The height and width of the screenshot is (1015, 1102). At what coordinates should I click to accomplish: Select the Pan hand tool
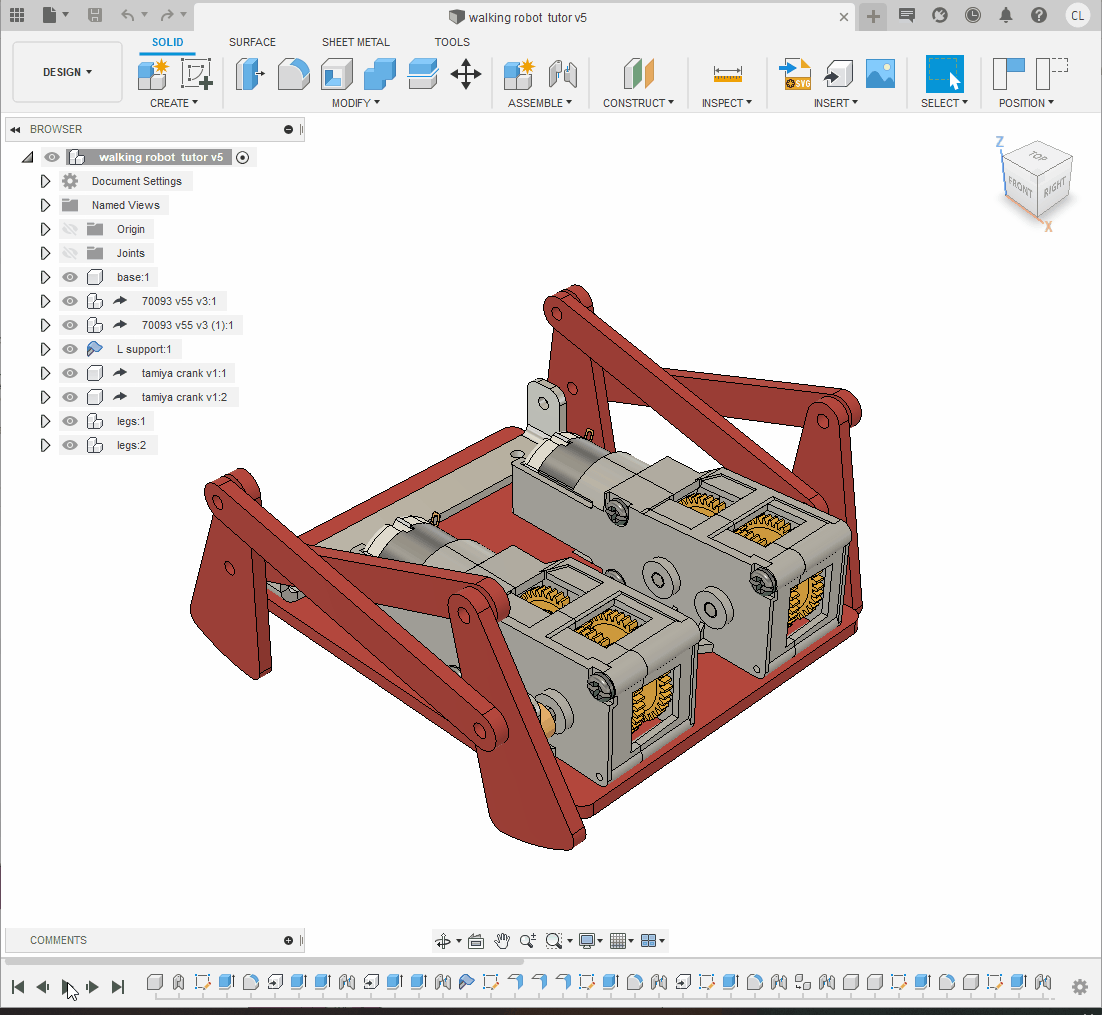pyautogui.click(x=502, y=941)
